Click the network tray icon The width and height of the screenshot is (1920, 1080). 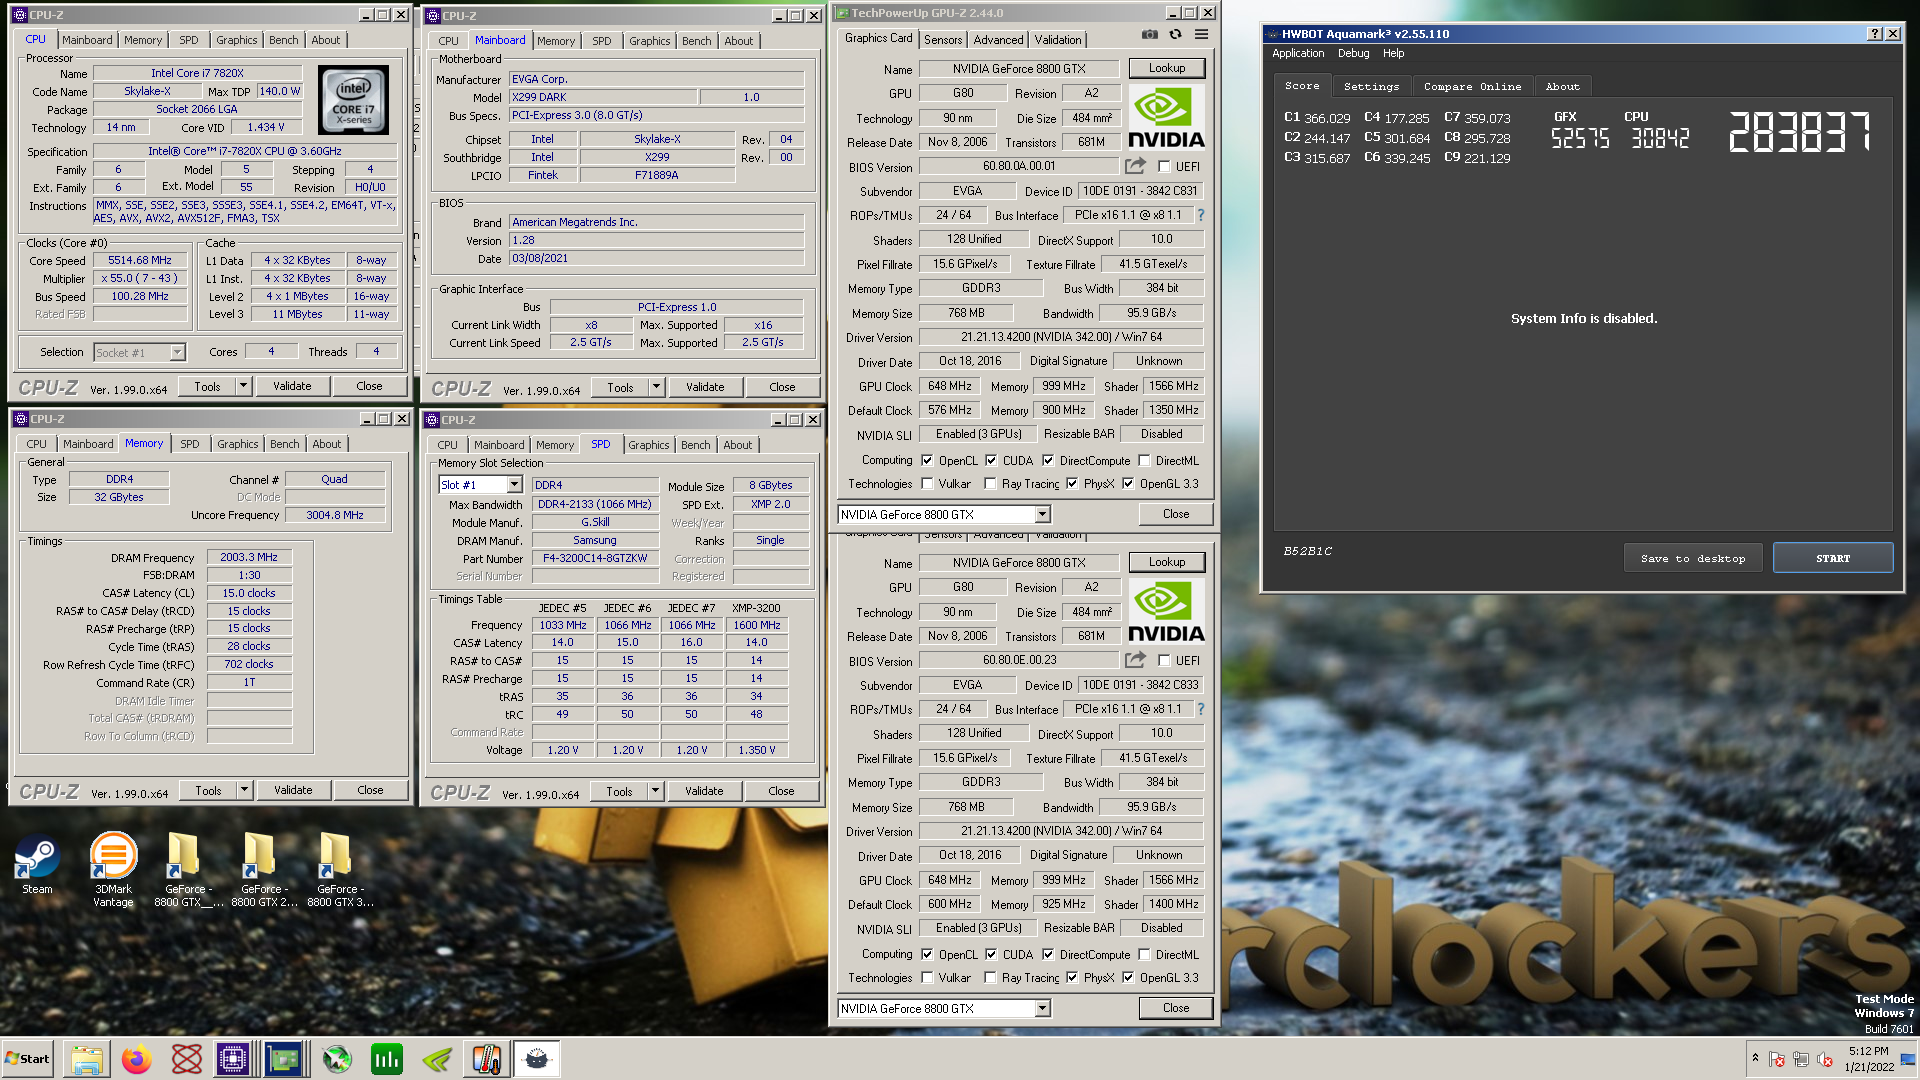pyautogui.click(x=1800, y=1059)
